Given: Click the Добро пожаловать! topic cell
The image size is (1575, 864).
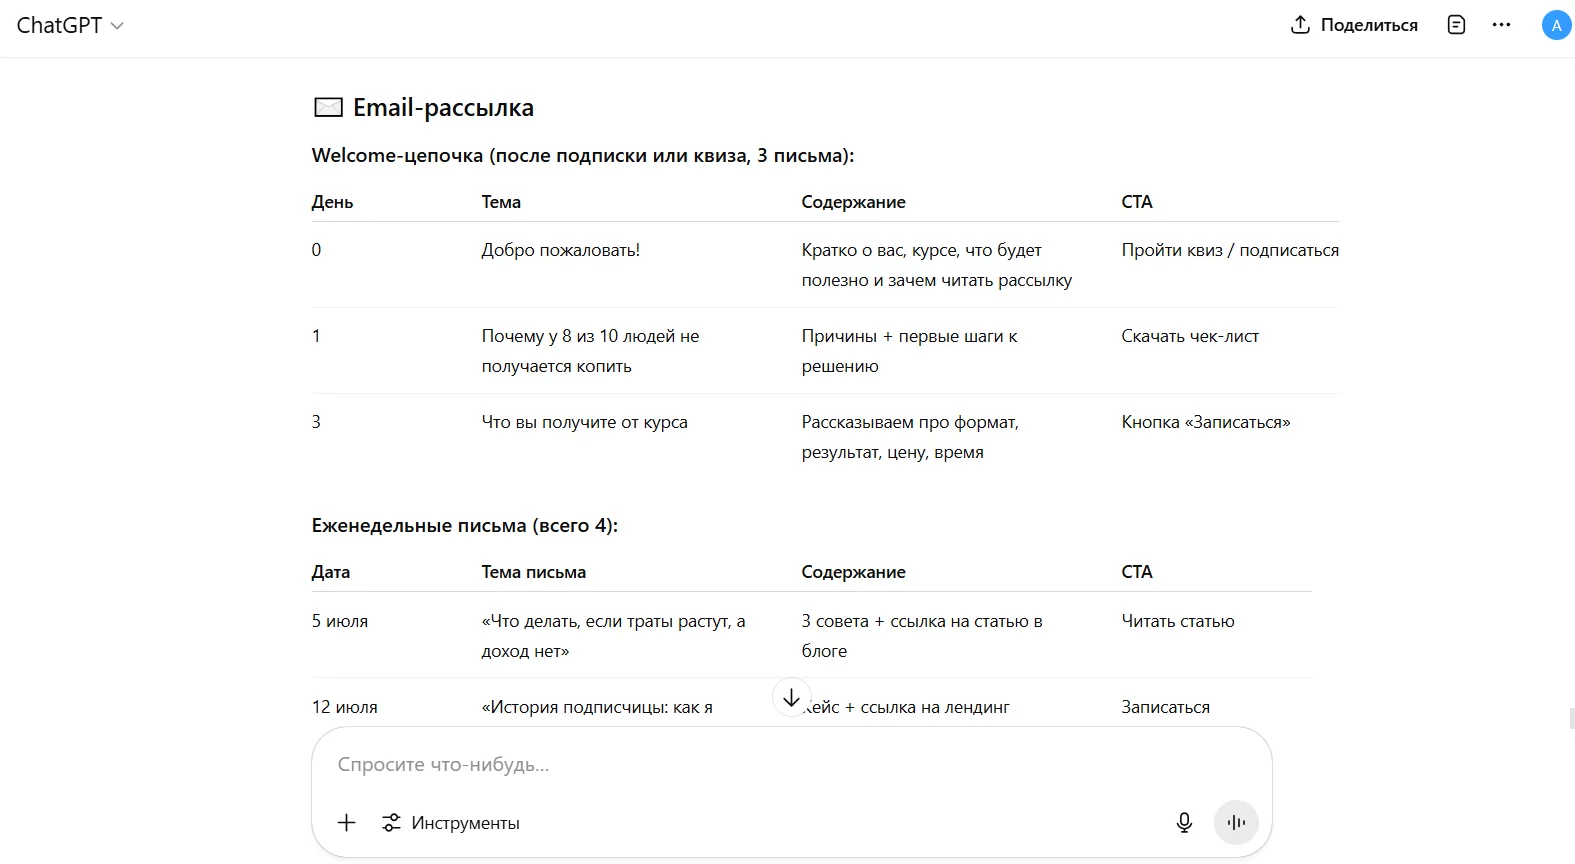Looking at the screenshot, I should coord(561,250).
